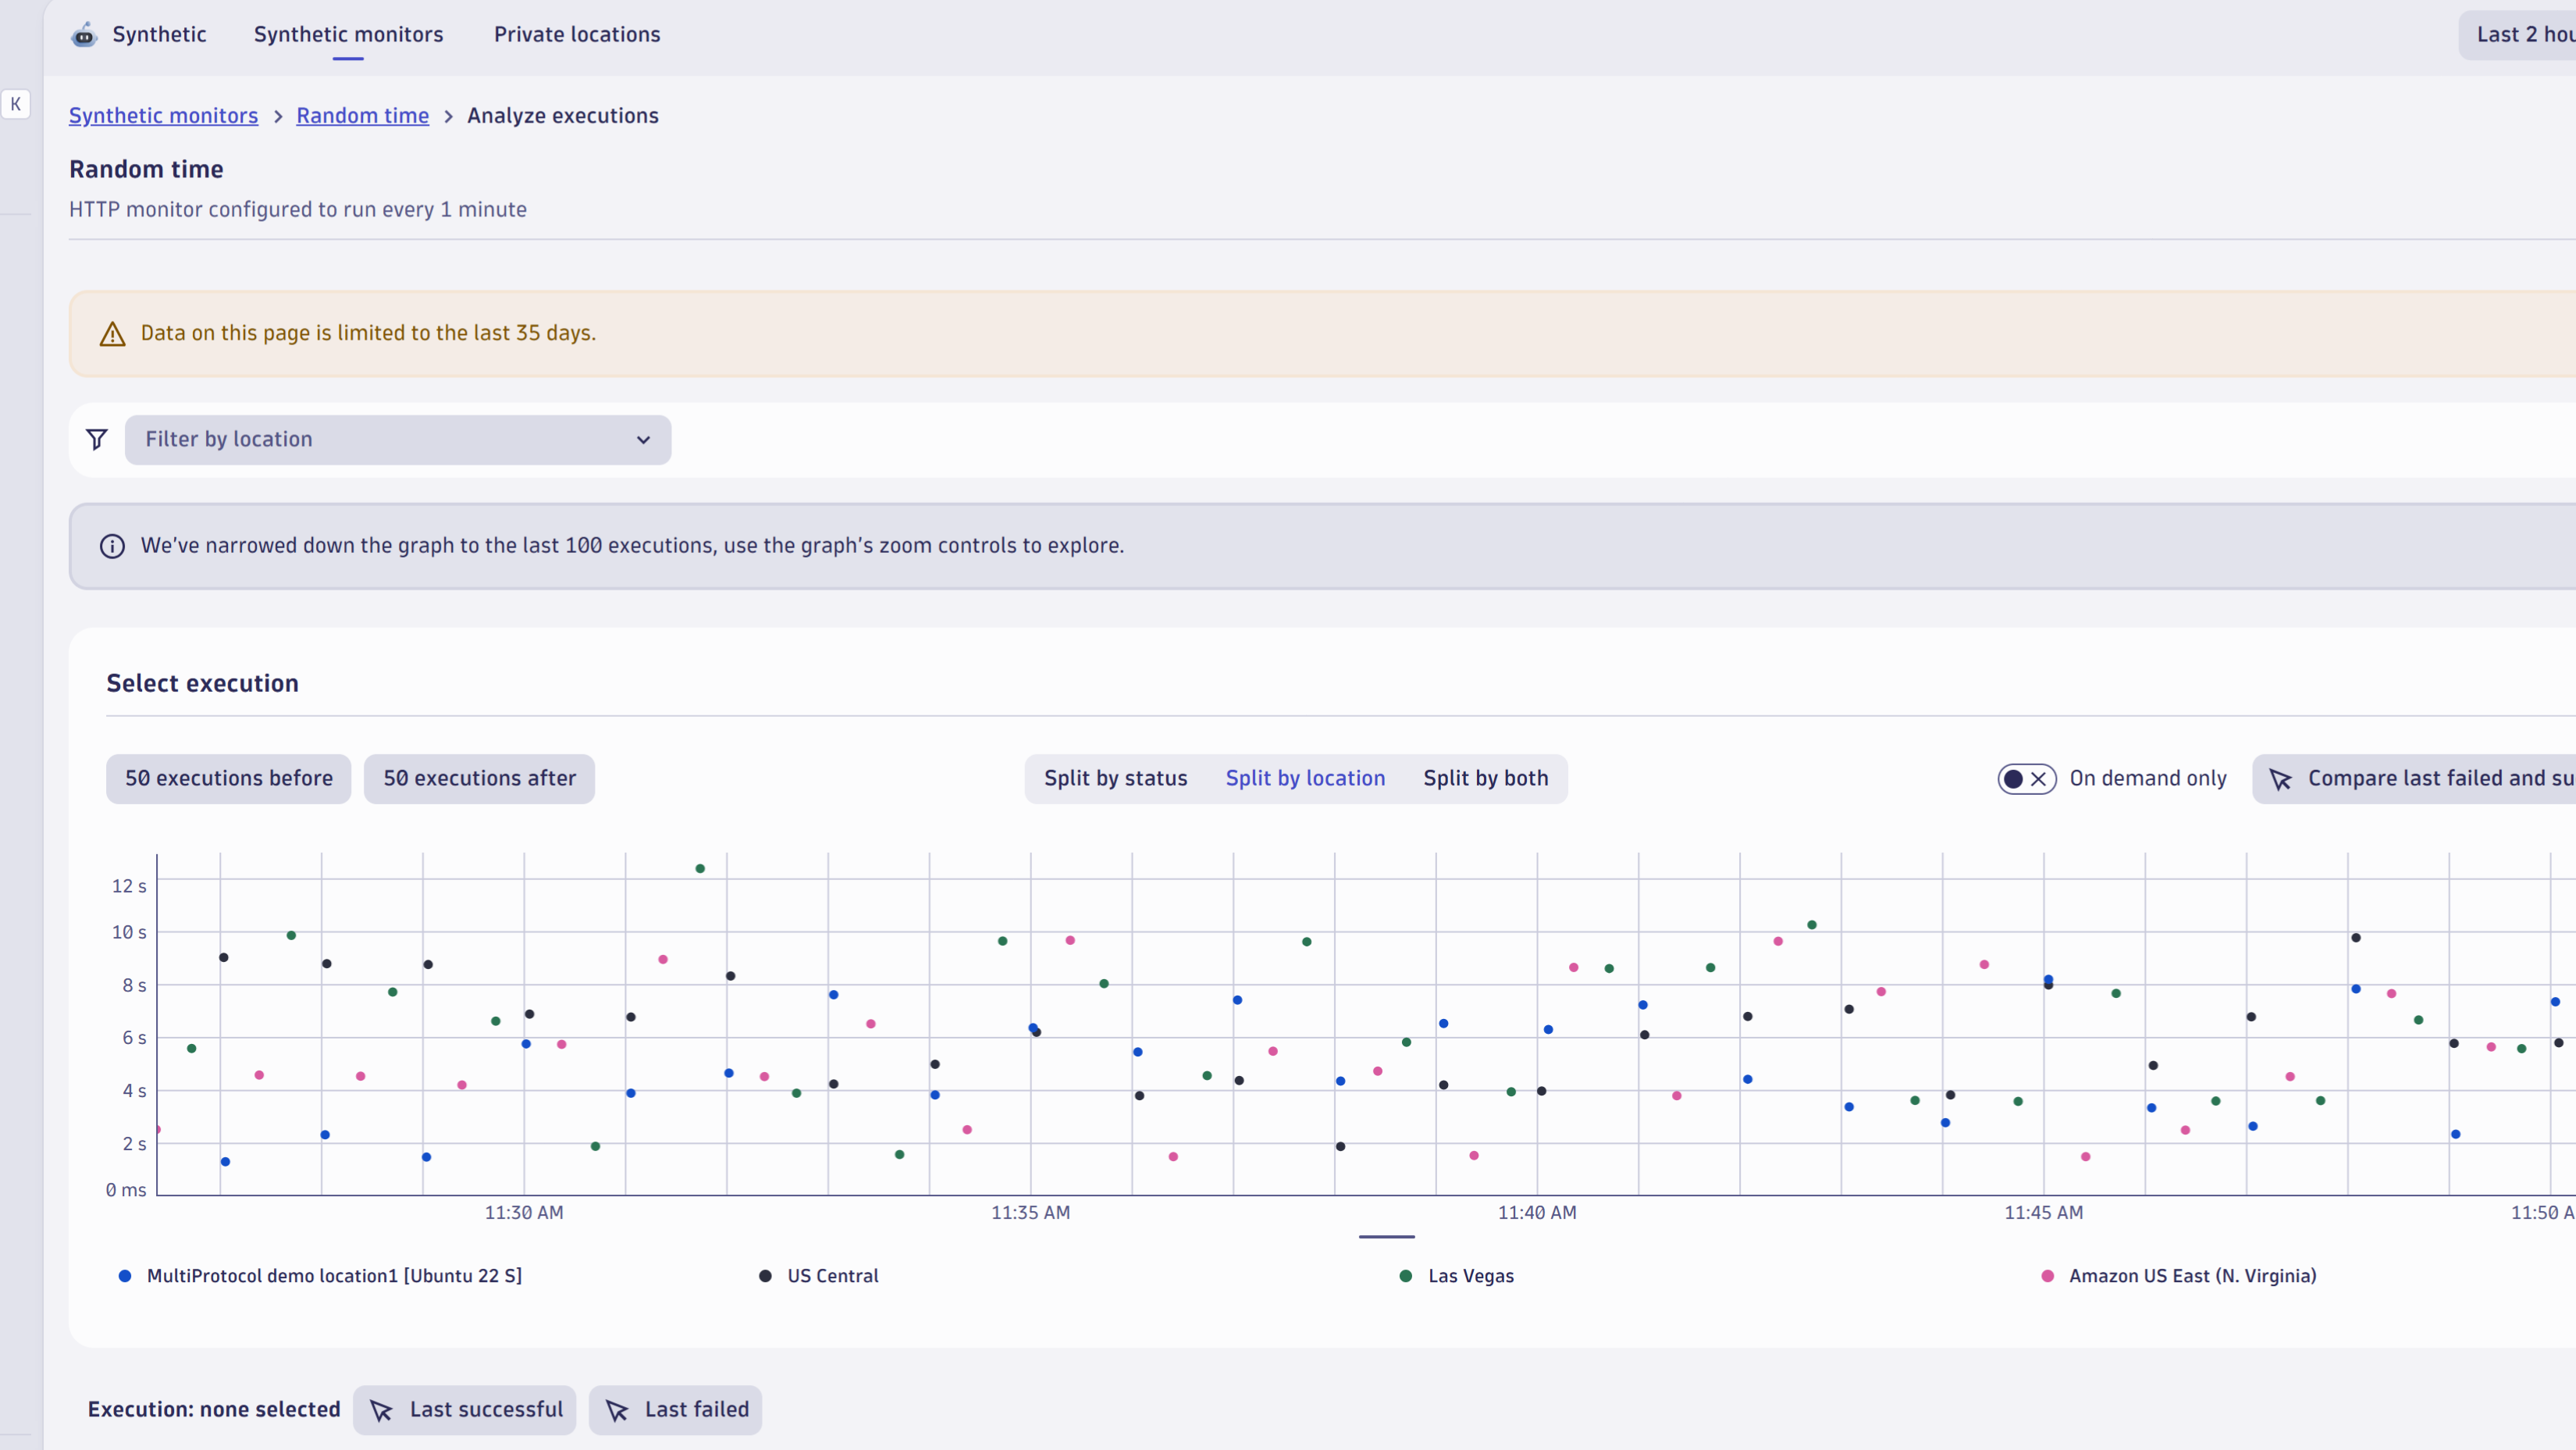
Task: Click the 50 executions after button
Action: (479, 778)
